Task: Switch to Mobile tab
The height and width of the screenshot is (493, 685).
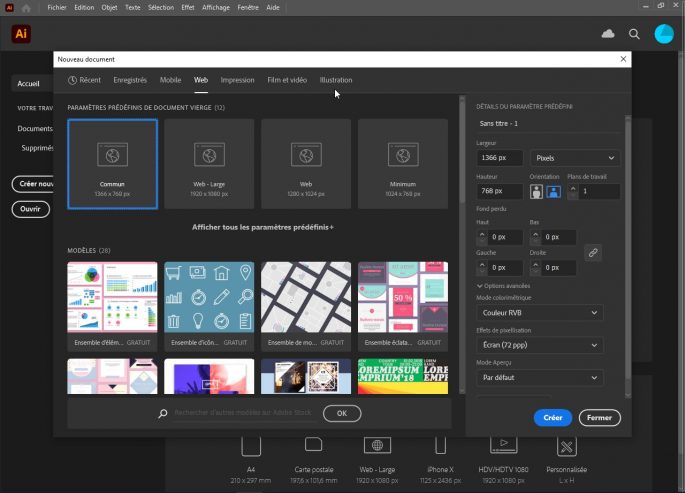Action: [170, 80]
